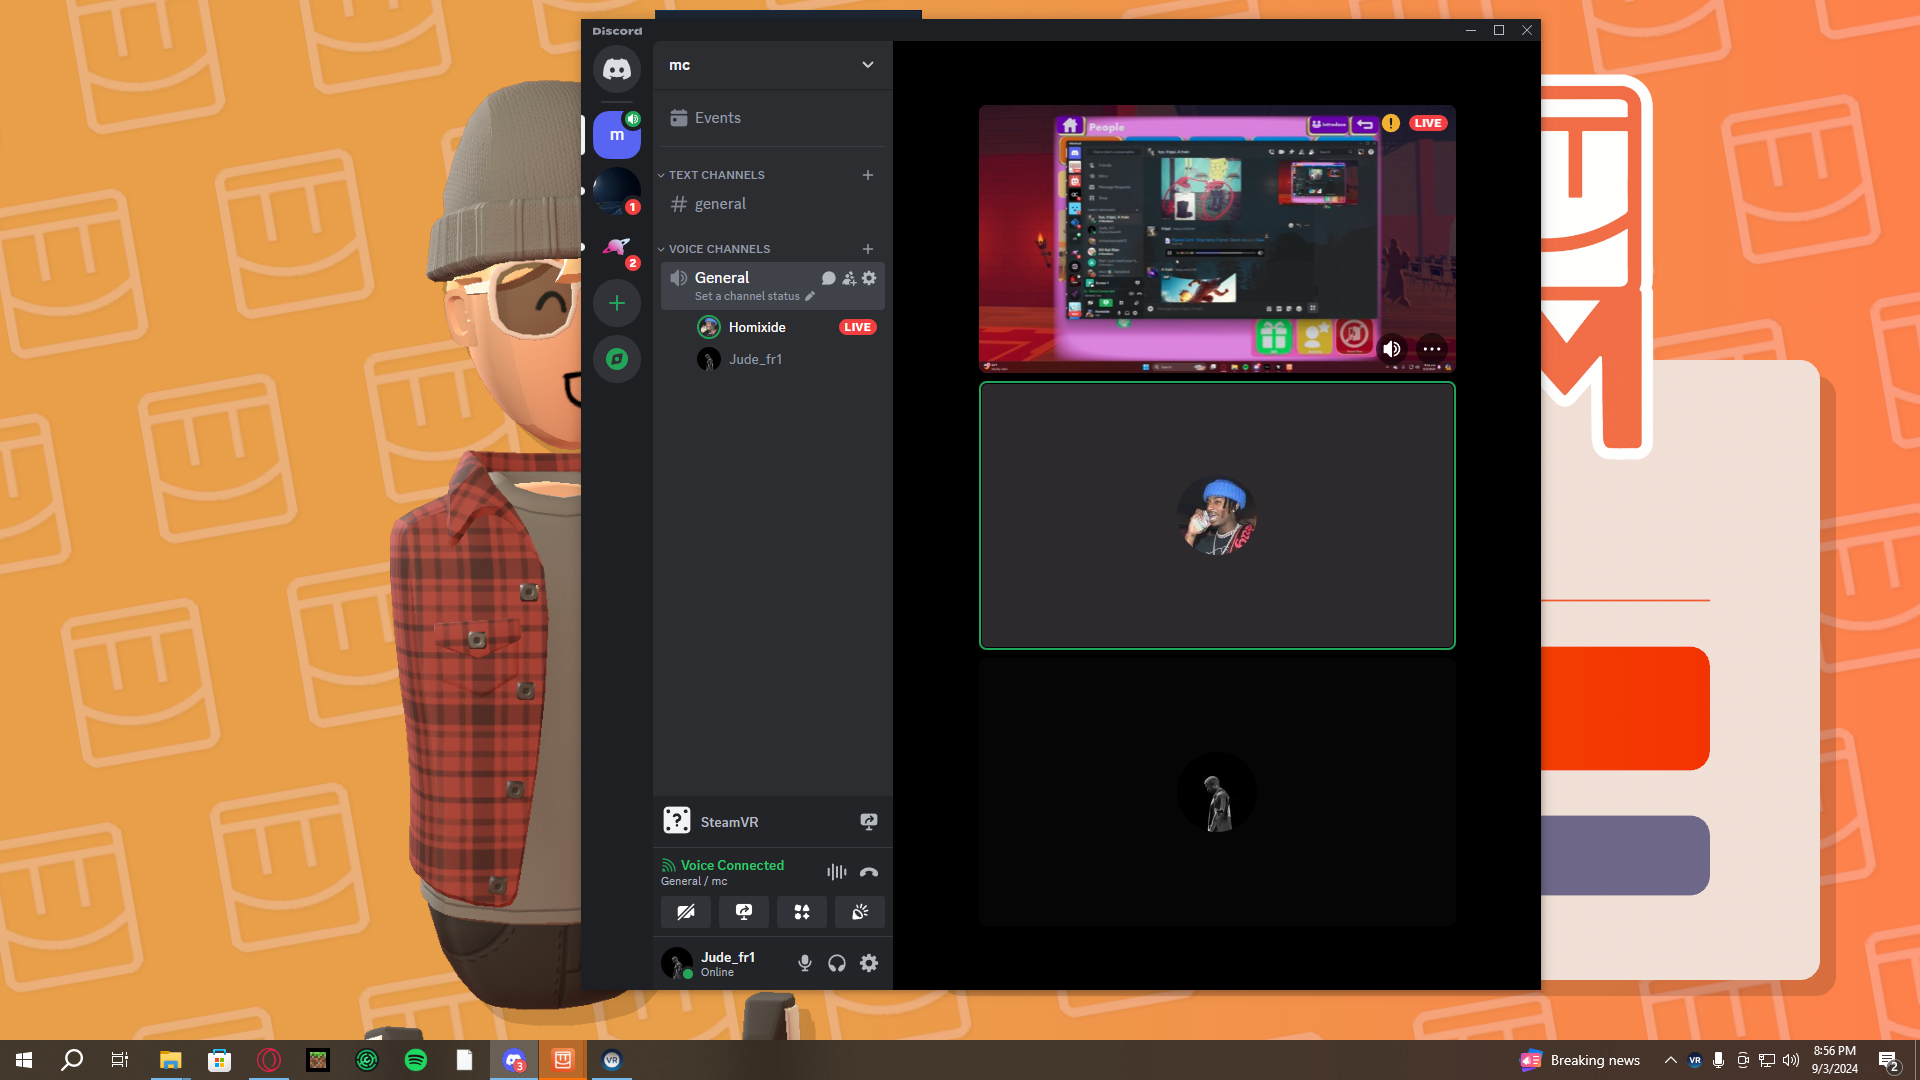
Task: Select the general text channel
Action: [x=720, y=204]
